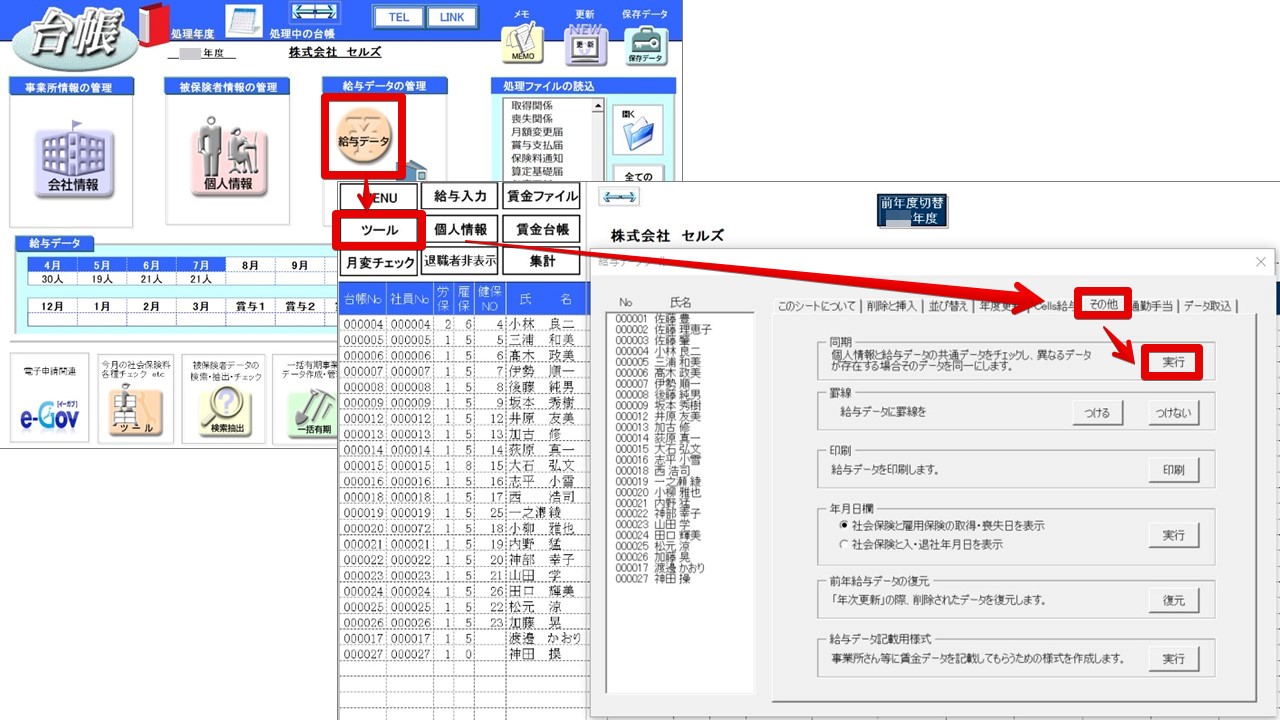Click the 更新 update icon
This screenshot has height=720, width=1280.
tap(585, 45)
